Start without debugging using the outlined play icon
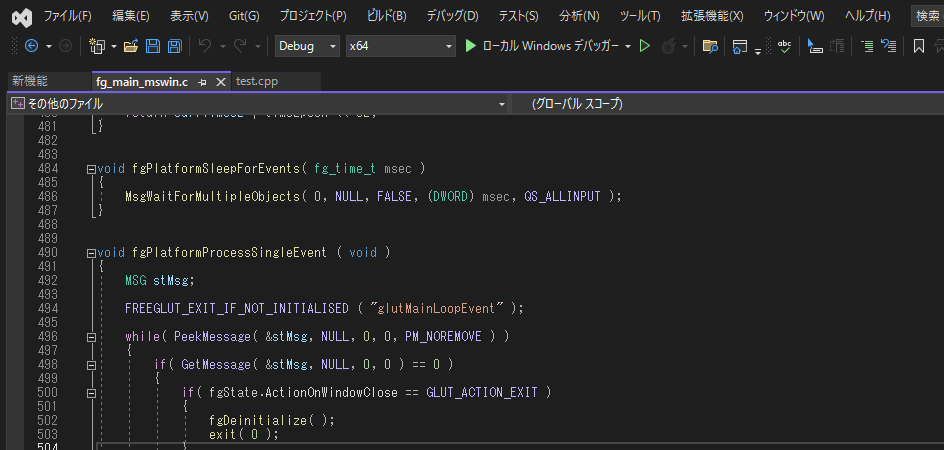944x450 pixels. tap(645, 46)
